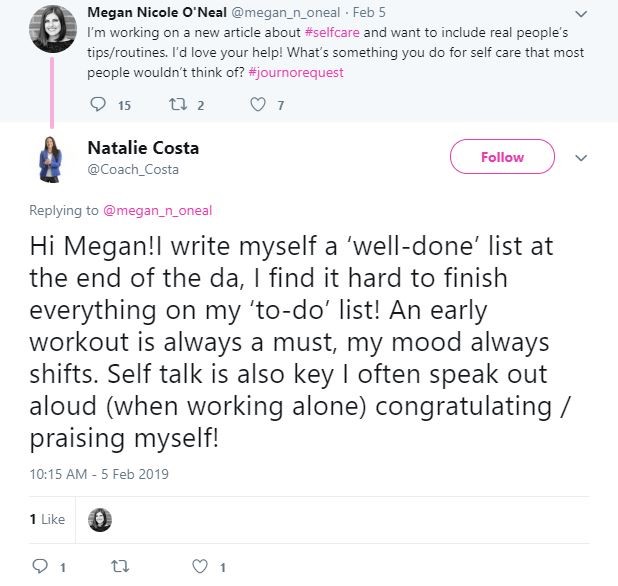The width and height of the screenshot is (618, 586).
Task: Open the #selfcare hashtag
Action: pyautogui.click(x=331, y=33)
